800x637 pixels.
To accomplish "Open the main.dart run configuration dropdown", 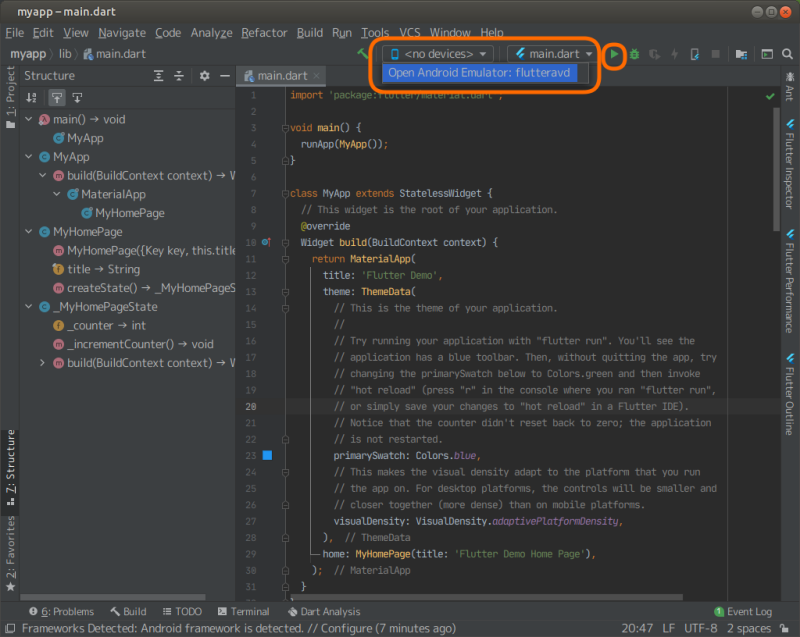I will pos(553,54).
